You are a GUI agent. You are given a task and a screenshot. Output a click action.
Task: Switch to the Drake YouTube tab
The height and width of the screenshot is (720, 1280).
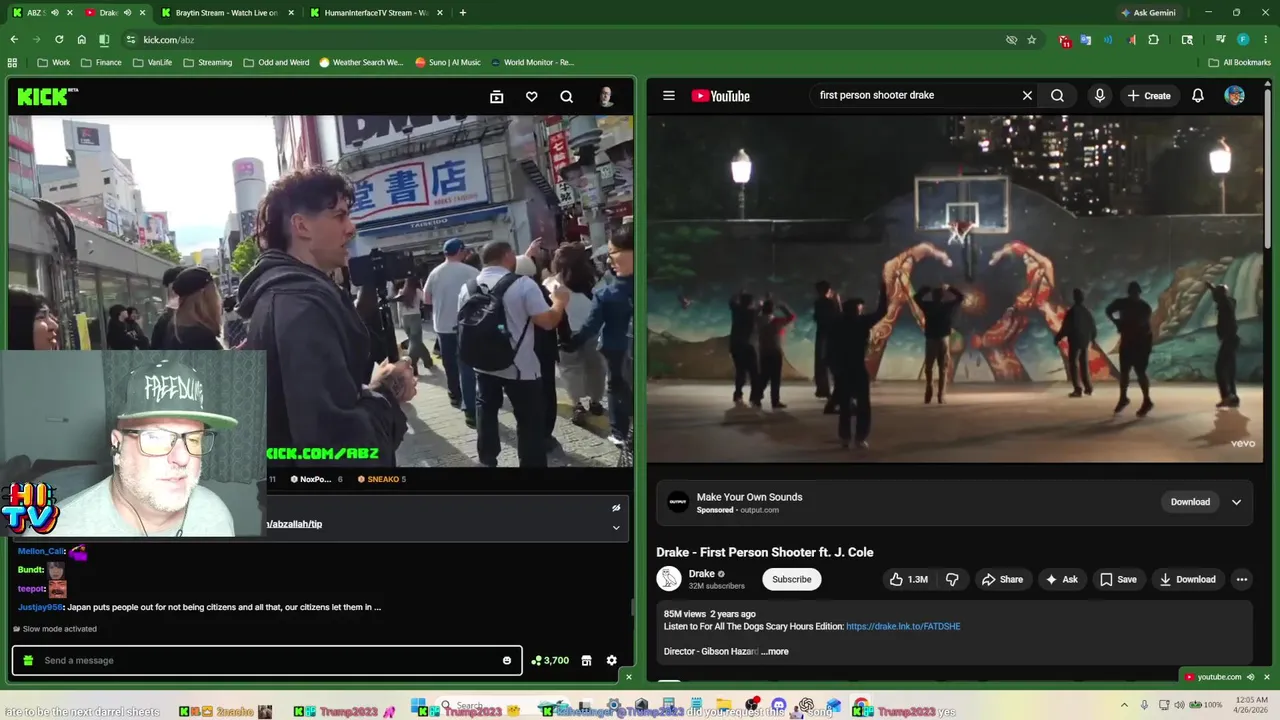coord(108,13)
